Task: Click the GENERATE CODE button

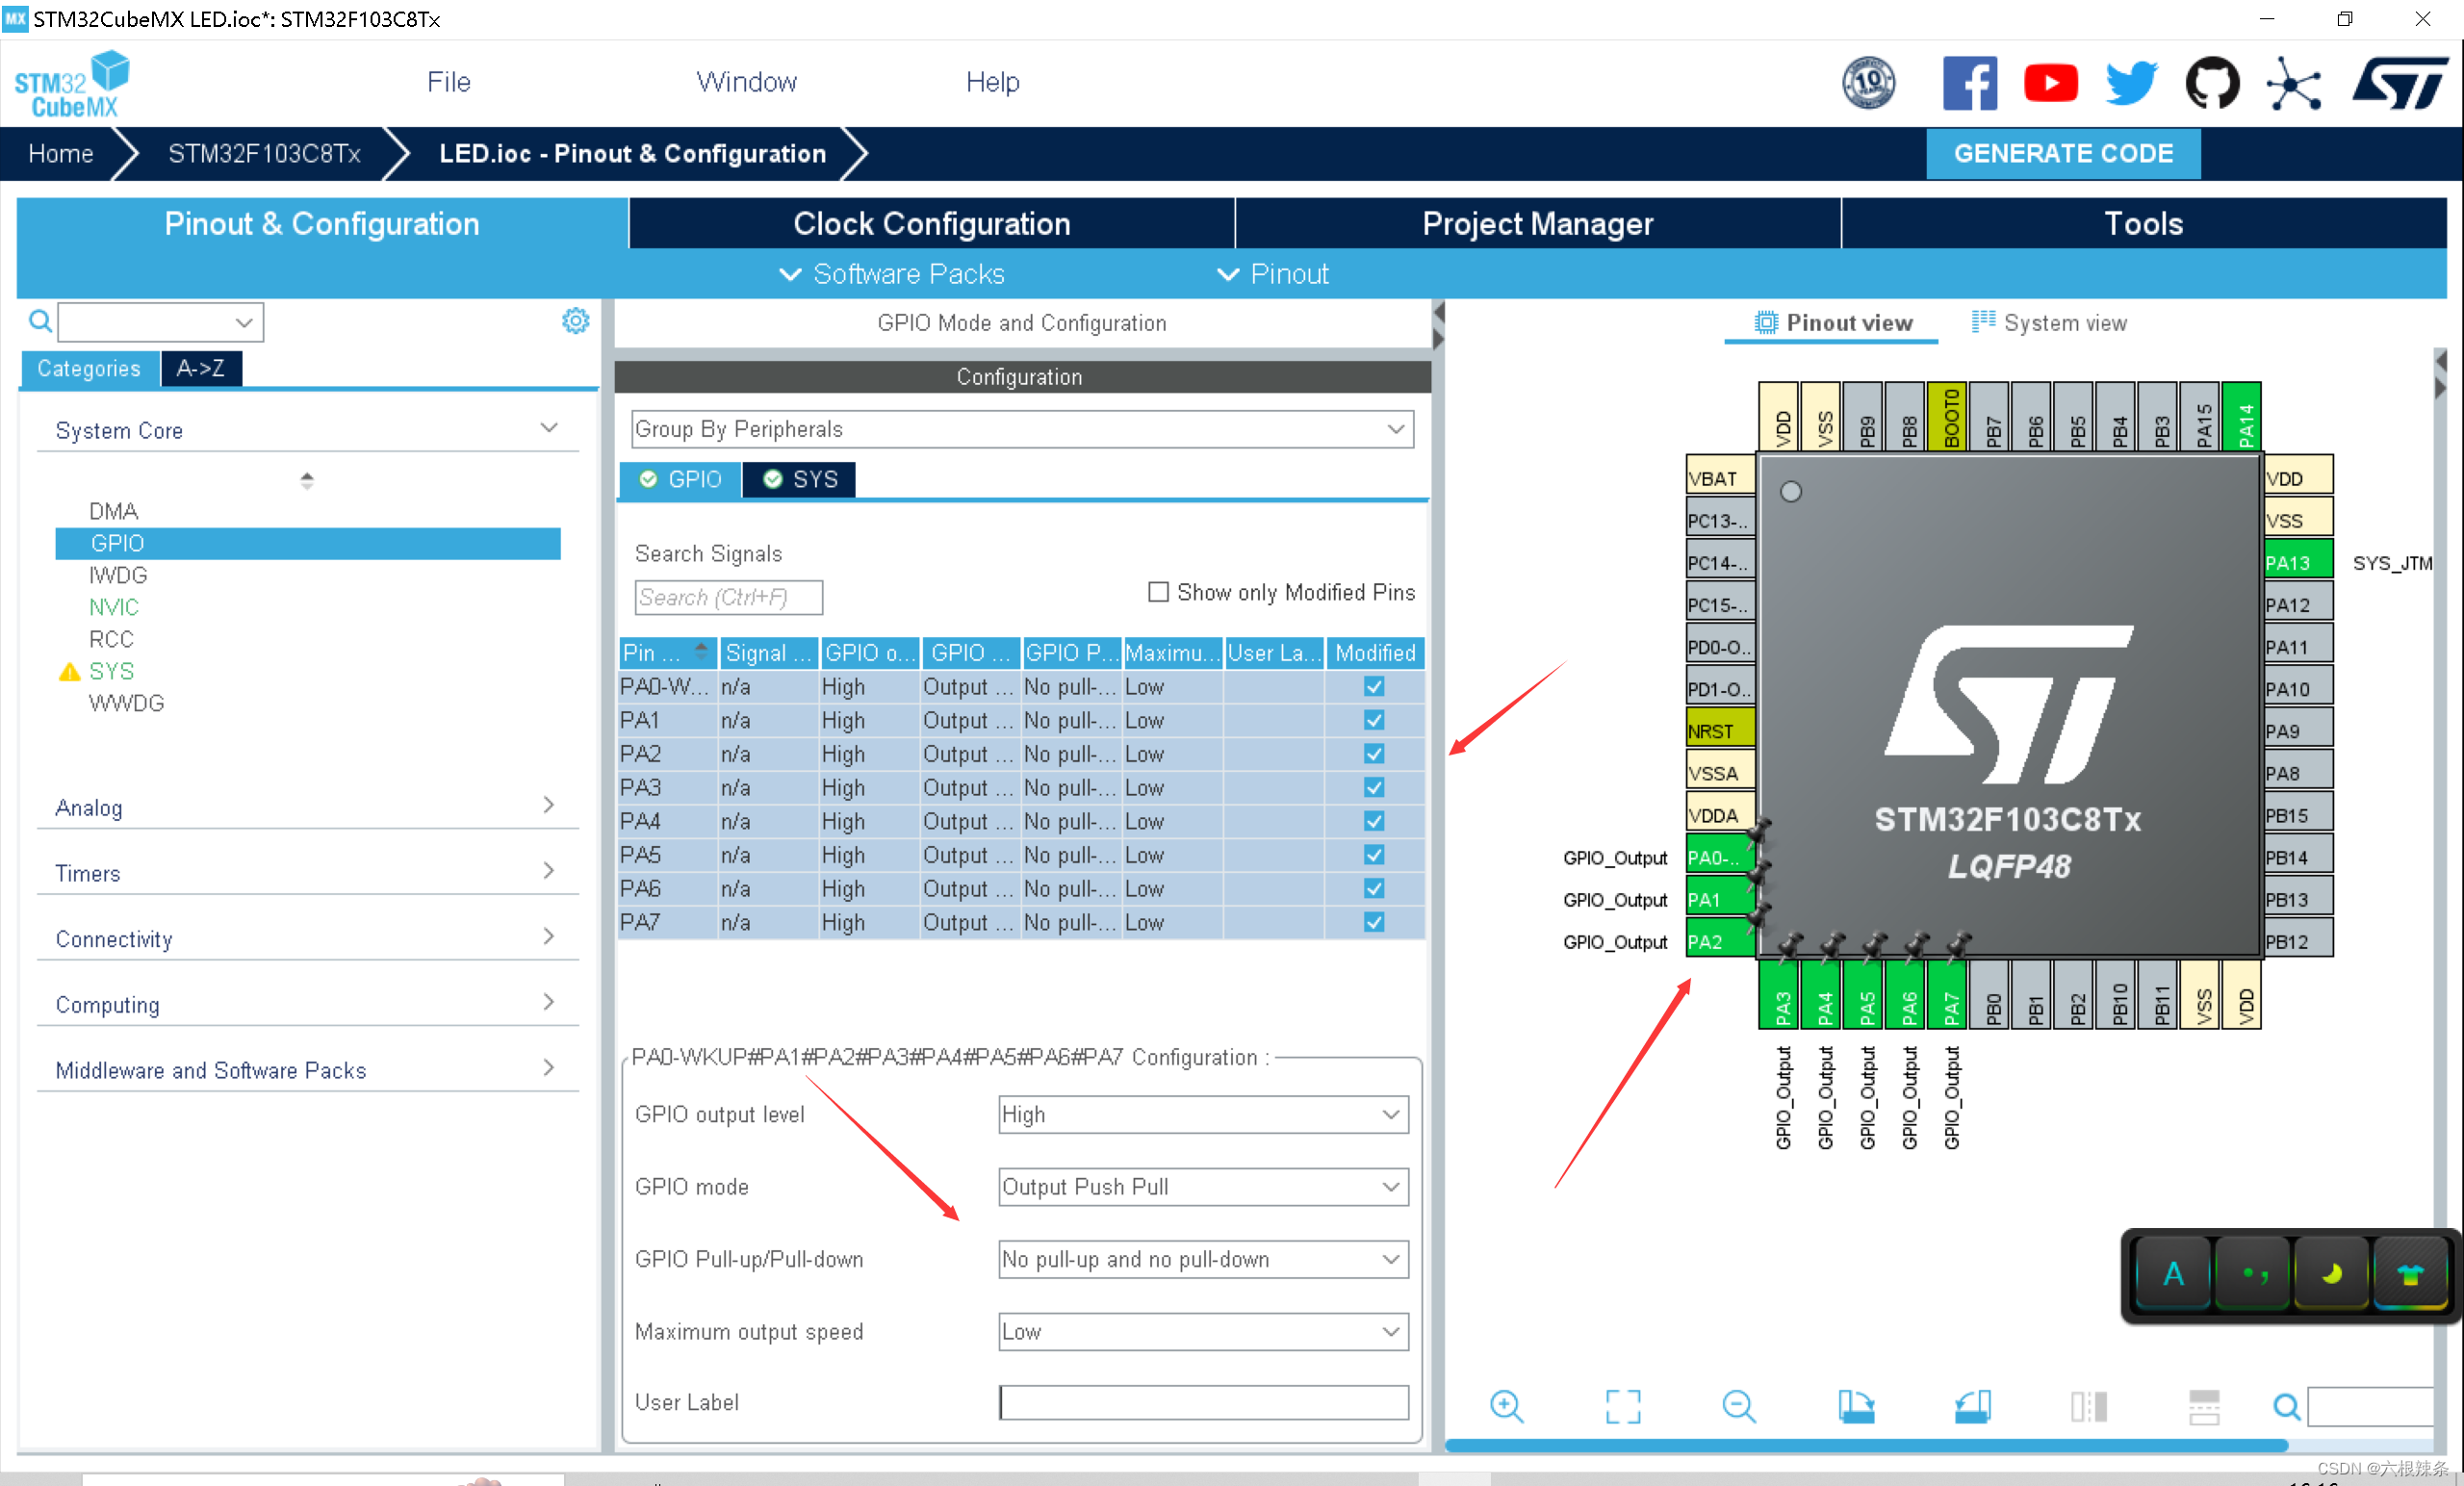Action: pos(2063,153)
